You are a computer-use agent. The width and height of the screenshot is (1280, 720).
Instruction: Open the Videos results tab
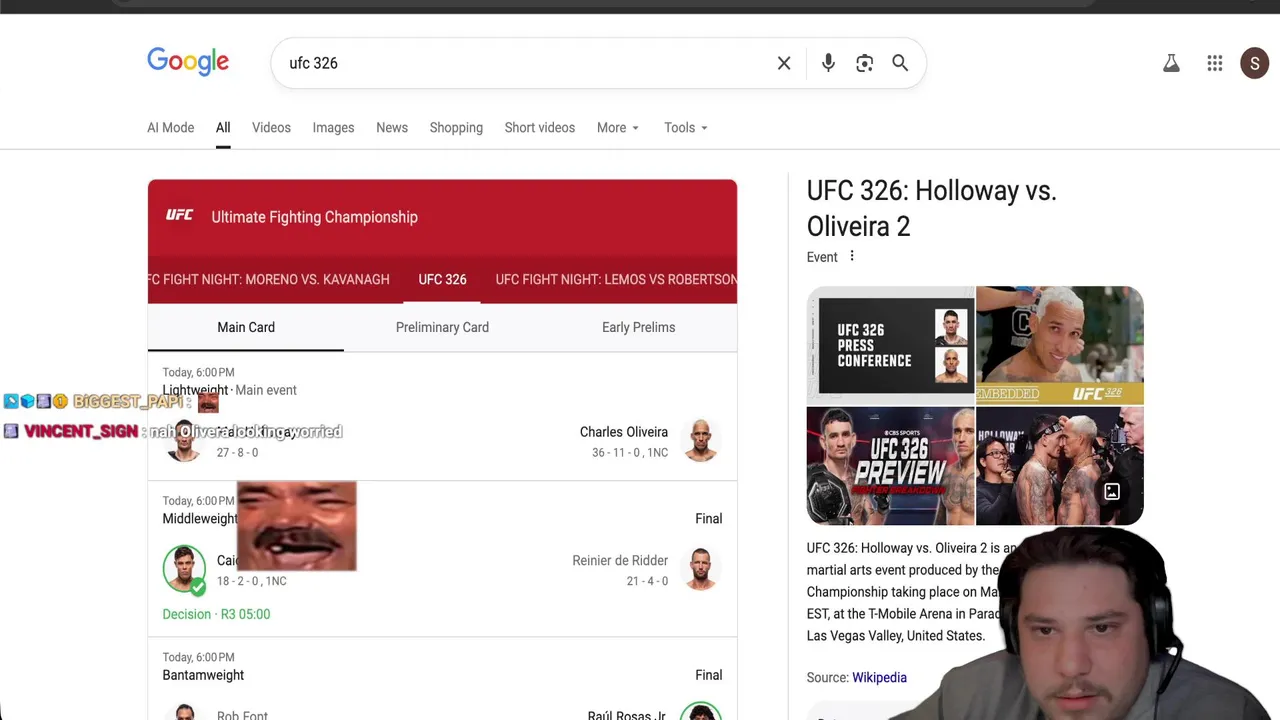click(271, 127)
